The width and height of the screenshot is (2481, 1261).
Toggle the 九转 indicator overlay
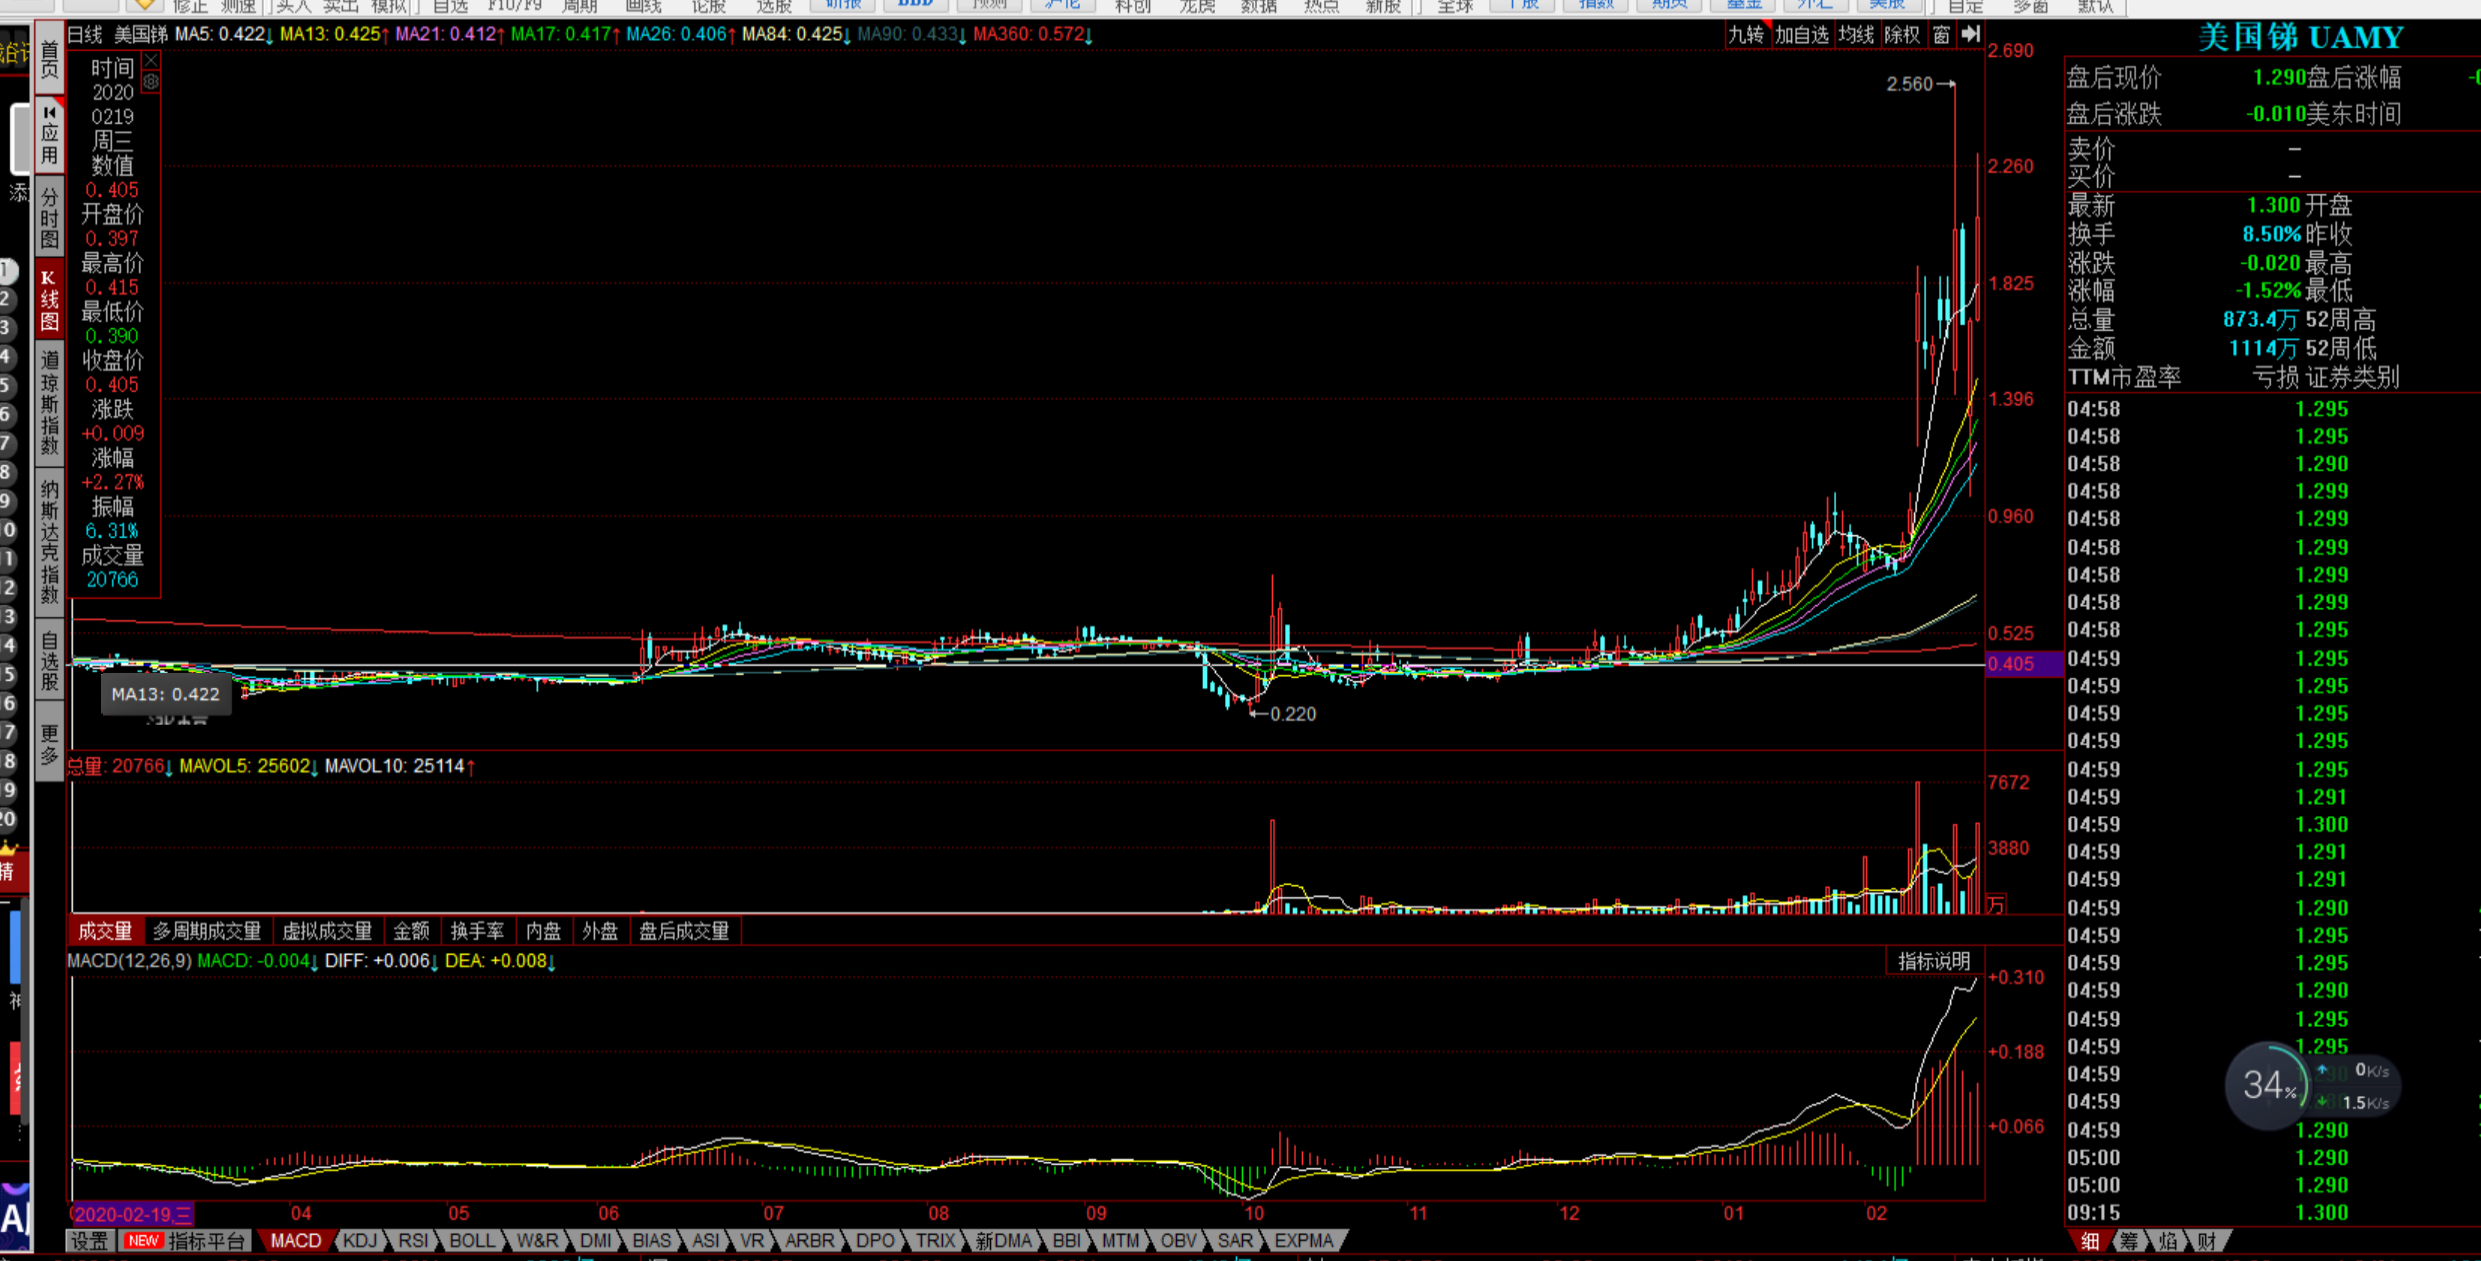pyautogui.click(x=1746, y=35)
